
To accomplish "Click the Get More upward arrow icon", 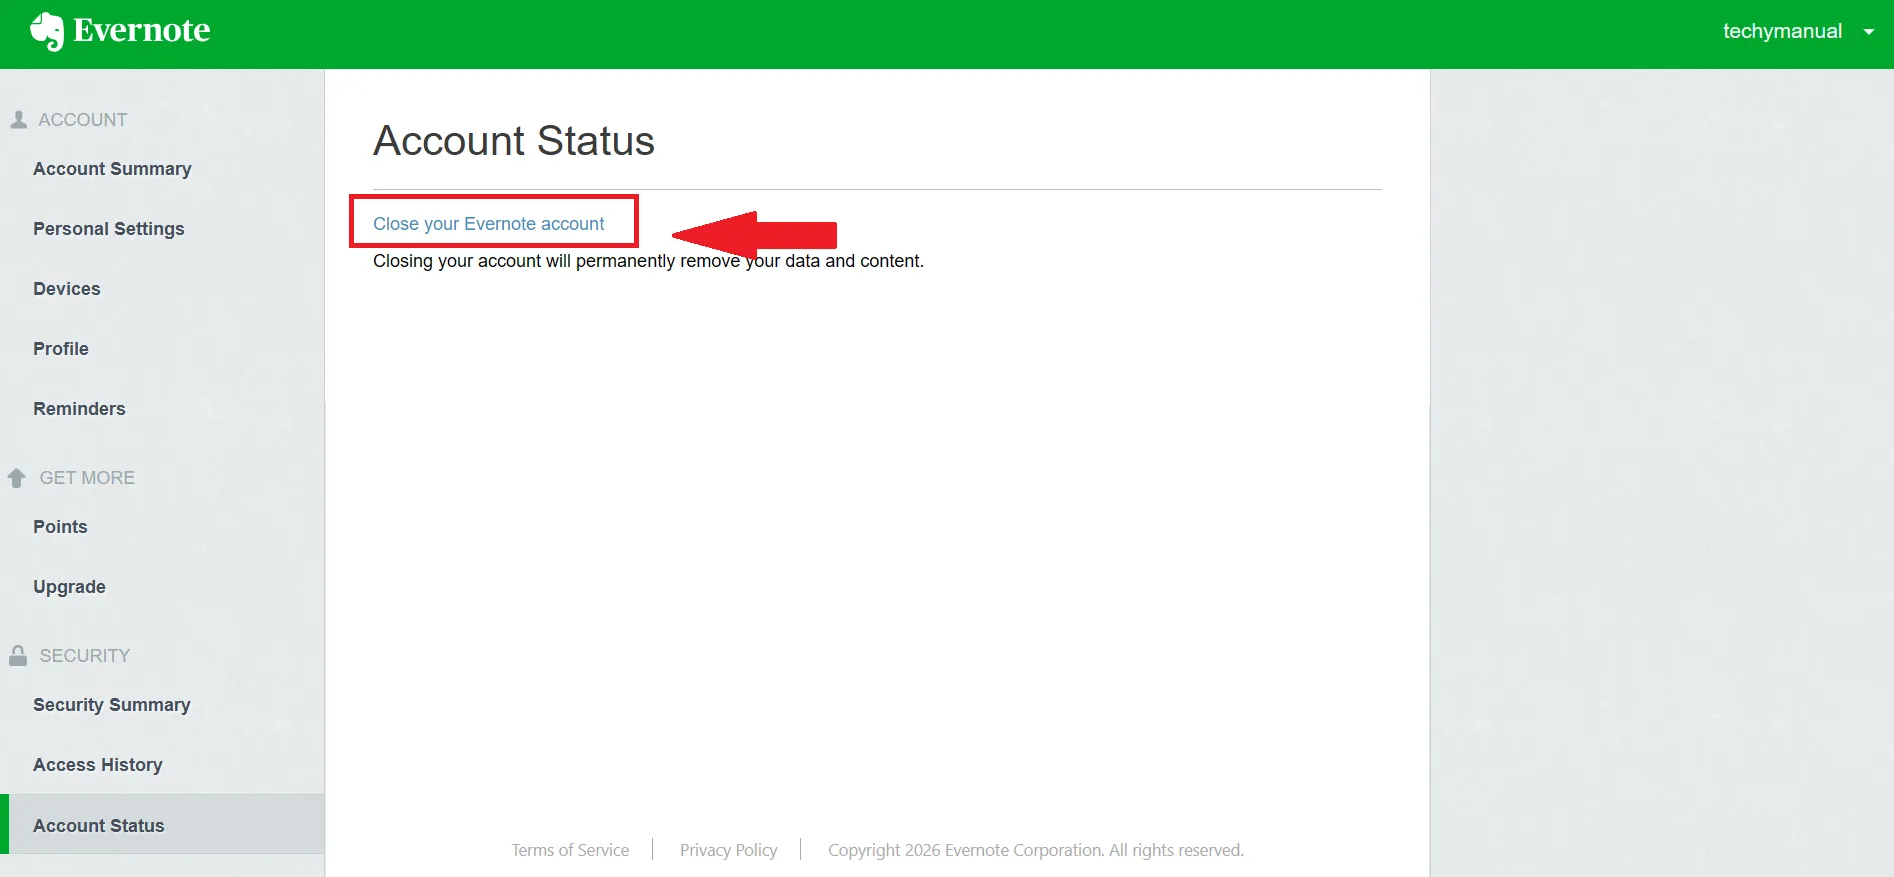I will tap(17, 478).
